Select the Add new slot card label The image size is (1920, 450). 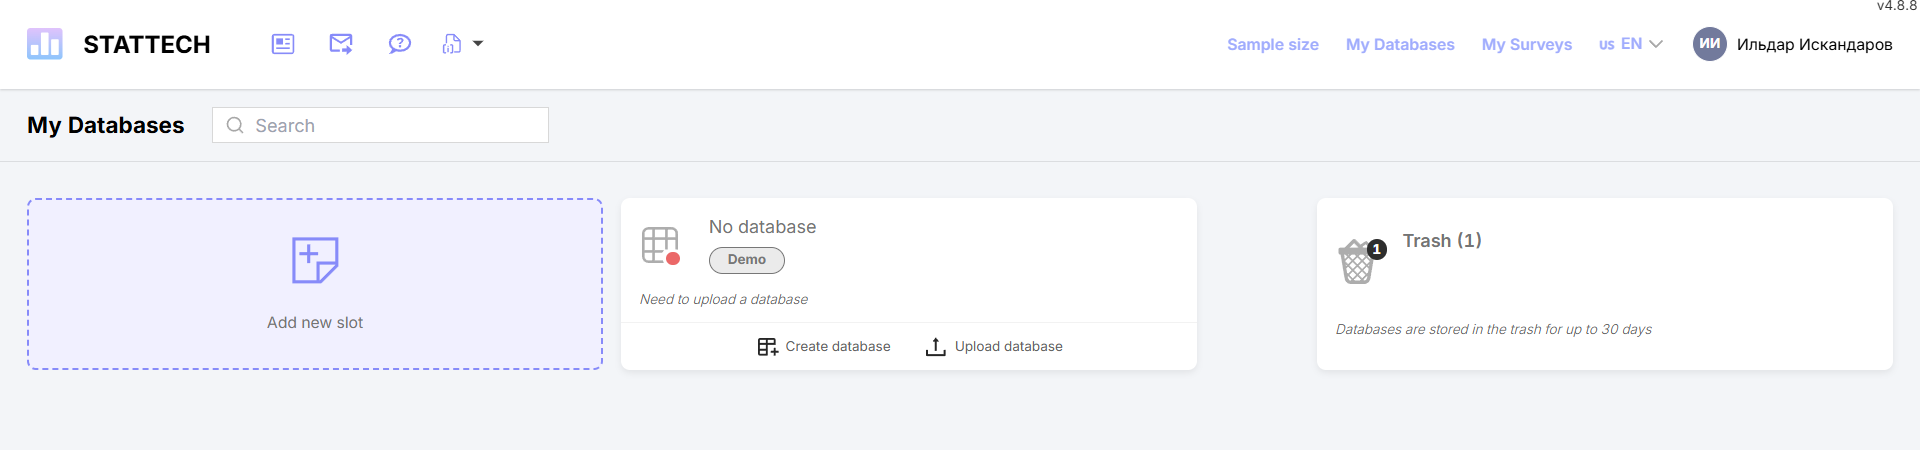[315, 323]
